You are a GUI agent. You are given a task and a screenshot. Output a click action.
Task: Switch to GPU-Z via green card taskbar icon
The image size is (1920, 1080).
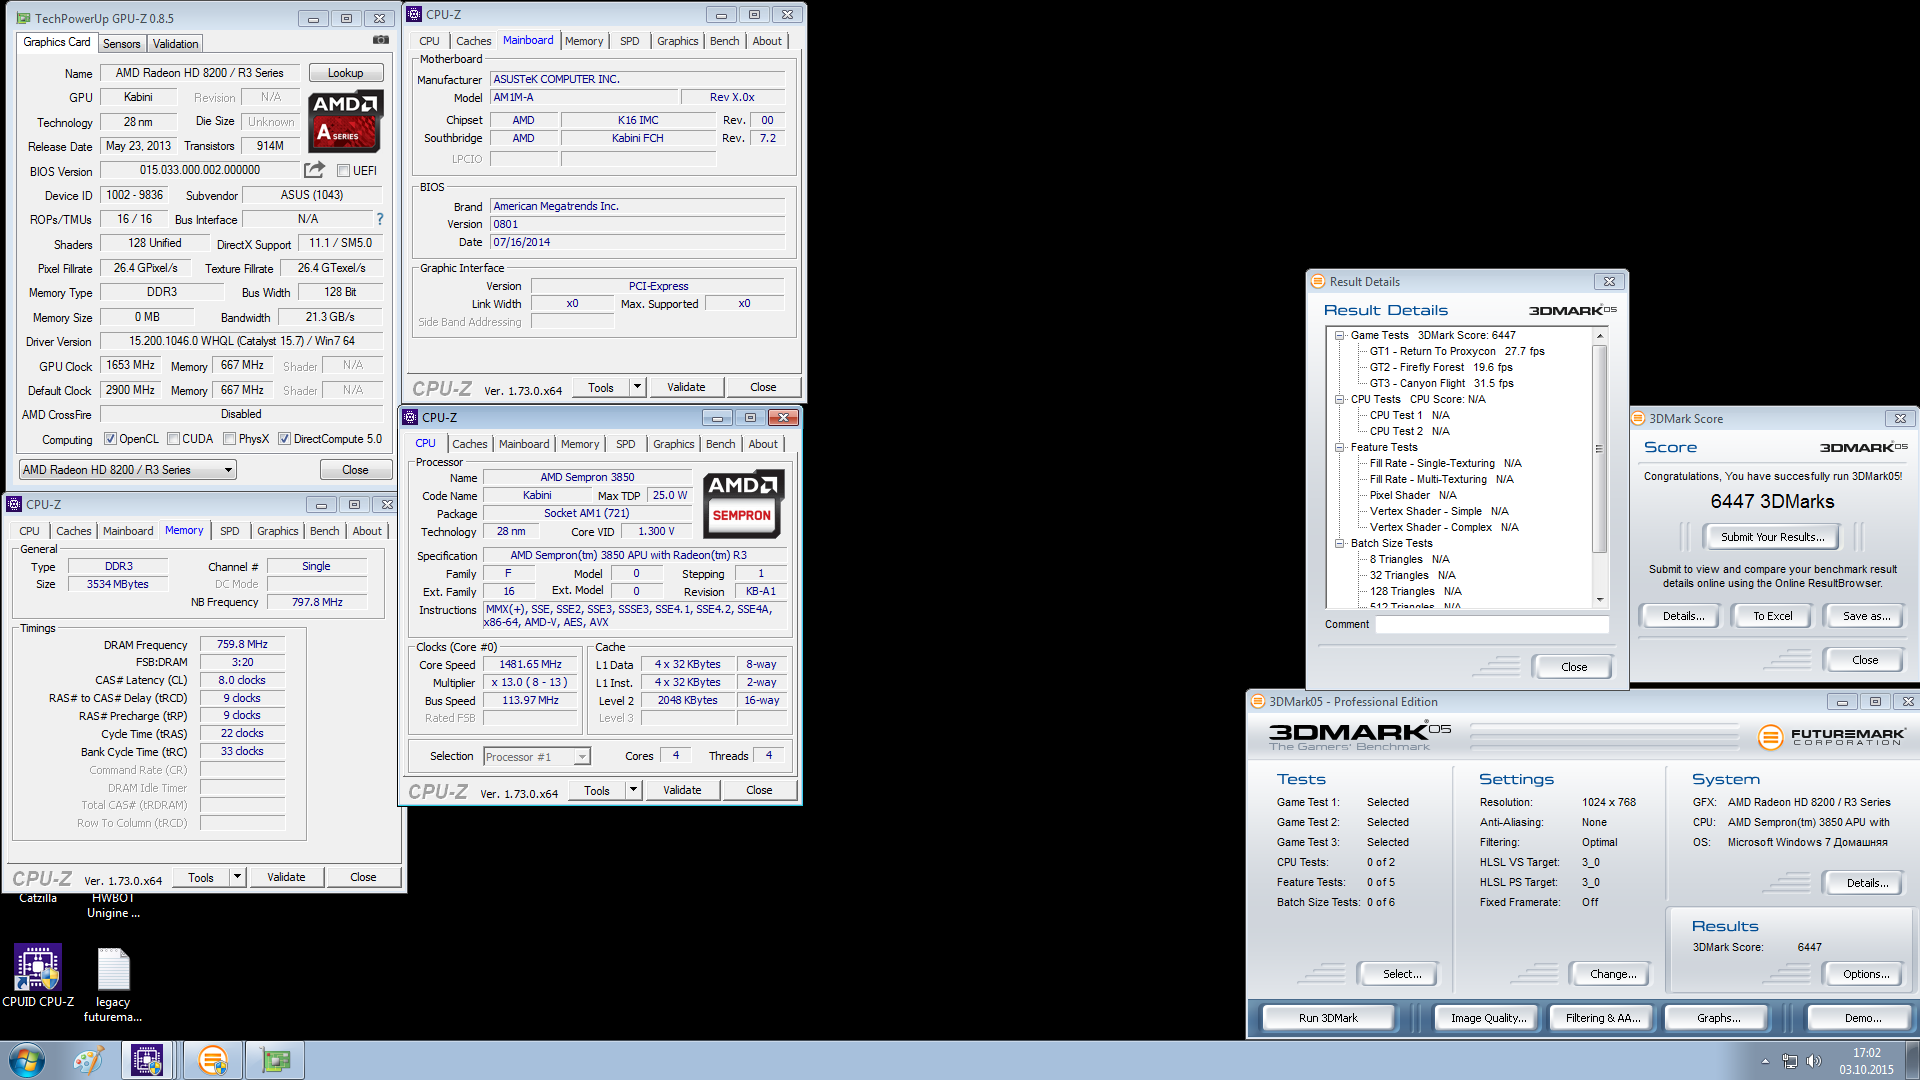pyautogui.click(x=275, y=1060)
